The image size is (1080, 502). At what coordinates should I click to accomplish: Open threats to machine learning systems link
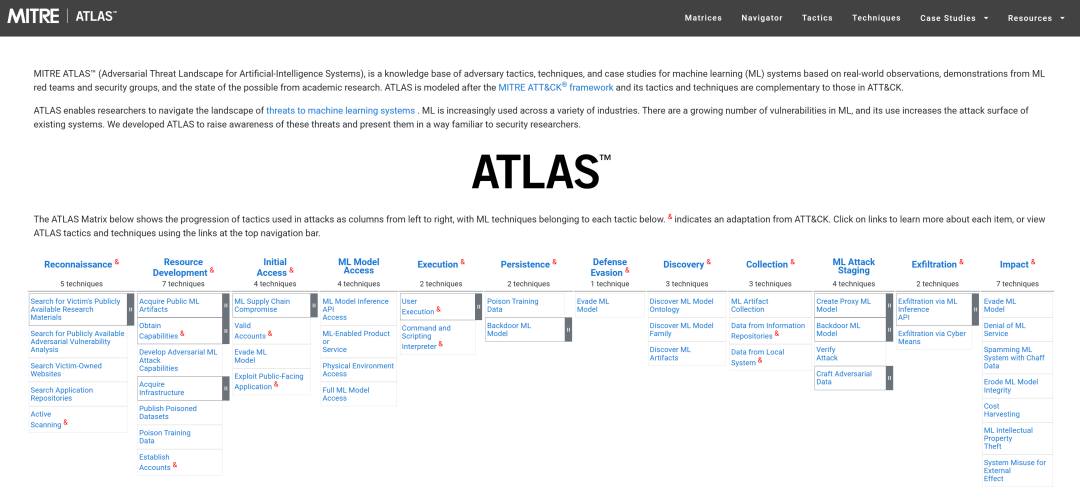pos(340,111)
